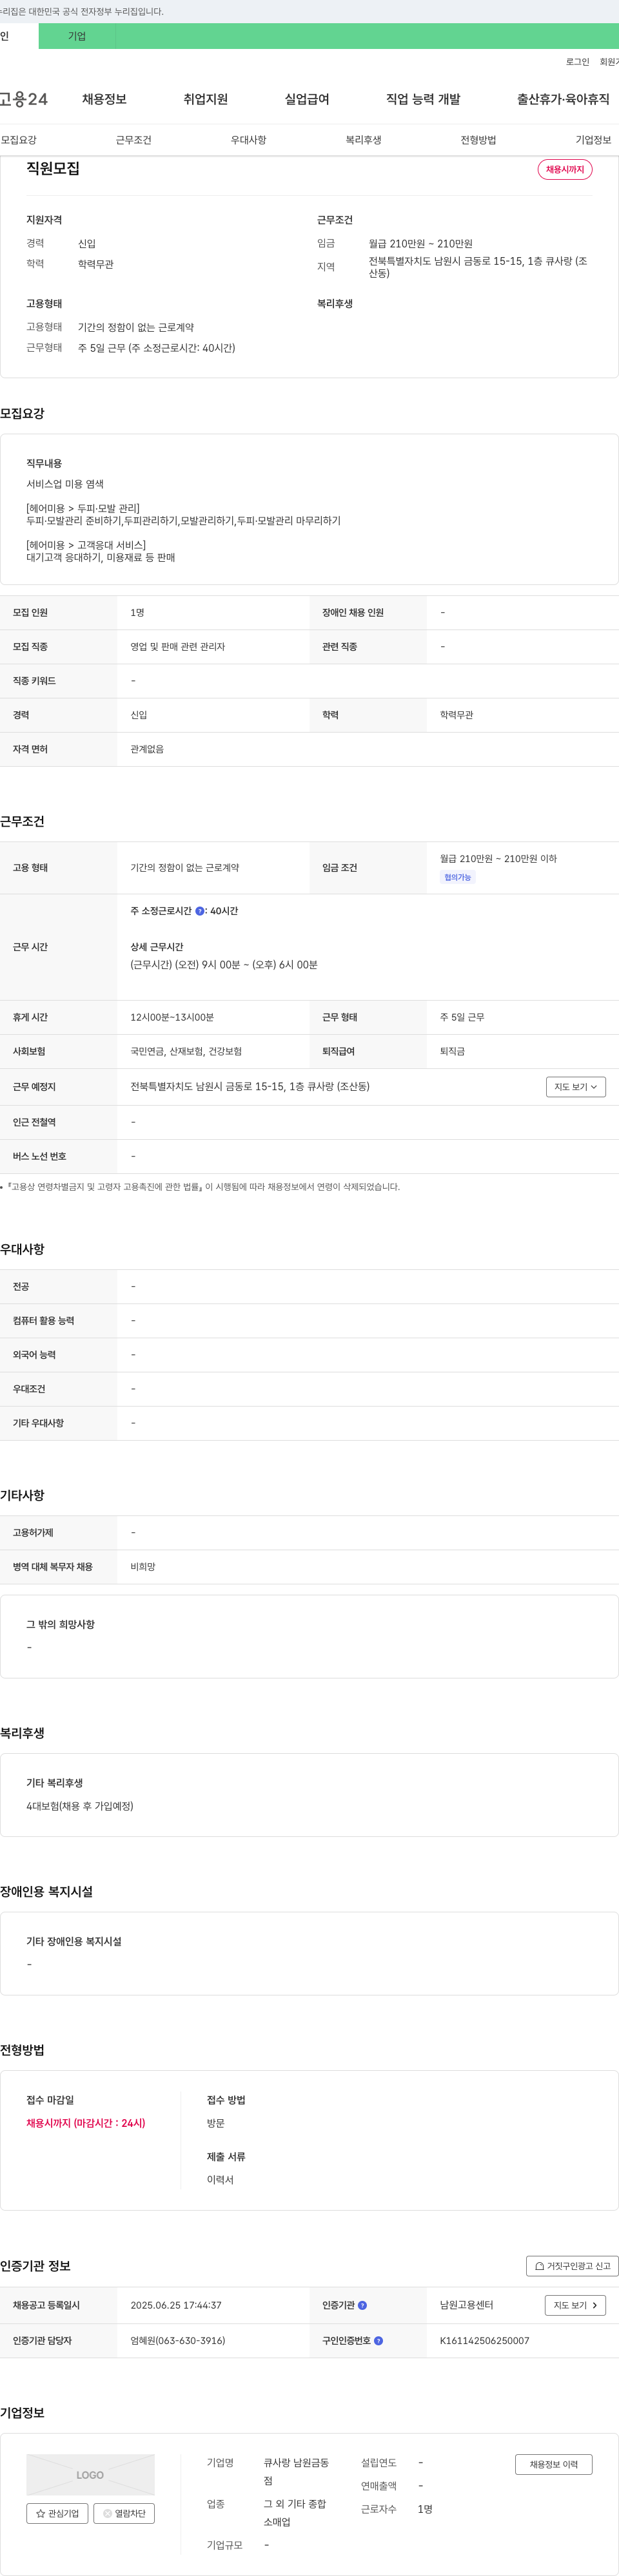This screenshot has width=619, height=2576.
Task: Open 지도 보기 for 남원고용센터
Action: coord(575,2305)
